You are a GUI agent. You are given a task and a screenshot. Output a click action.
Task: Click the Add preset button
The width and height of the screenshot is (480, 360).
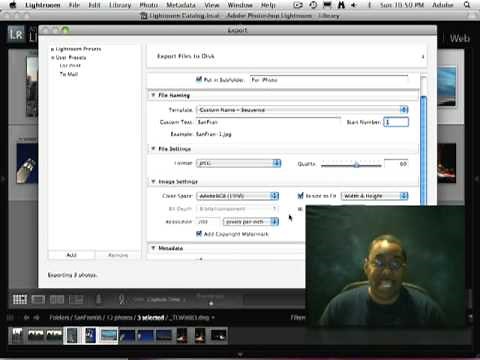(71, 255)
